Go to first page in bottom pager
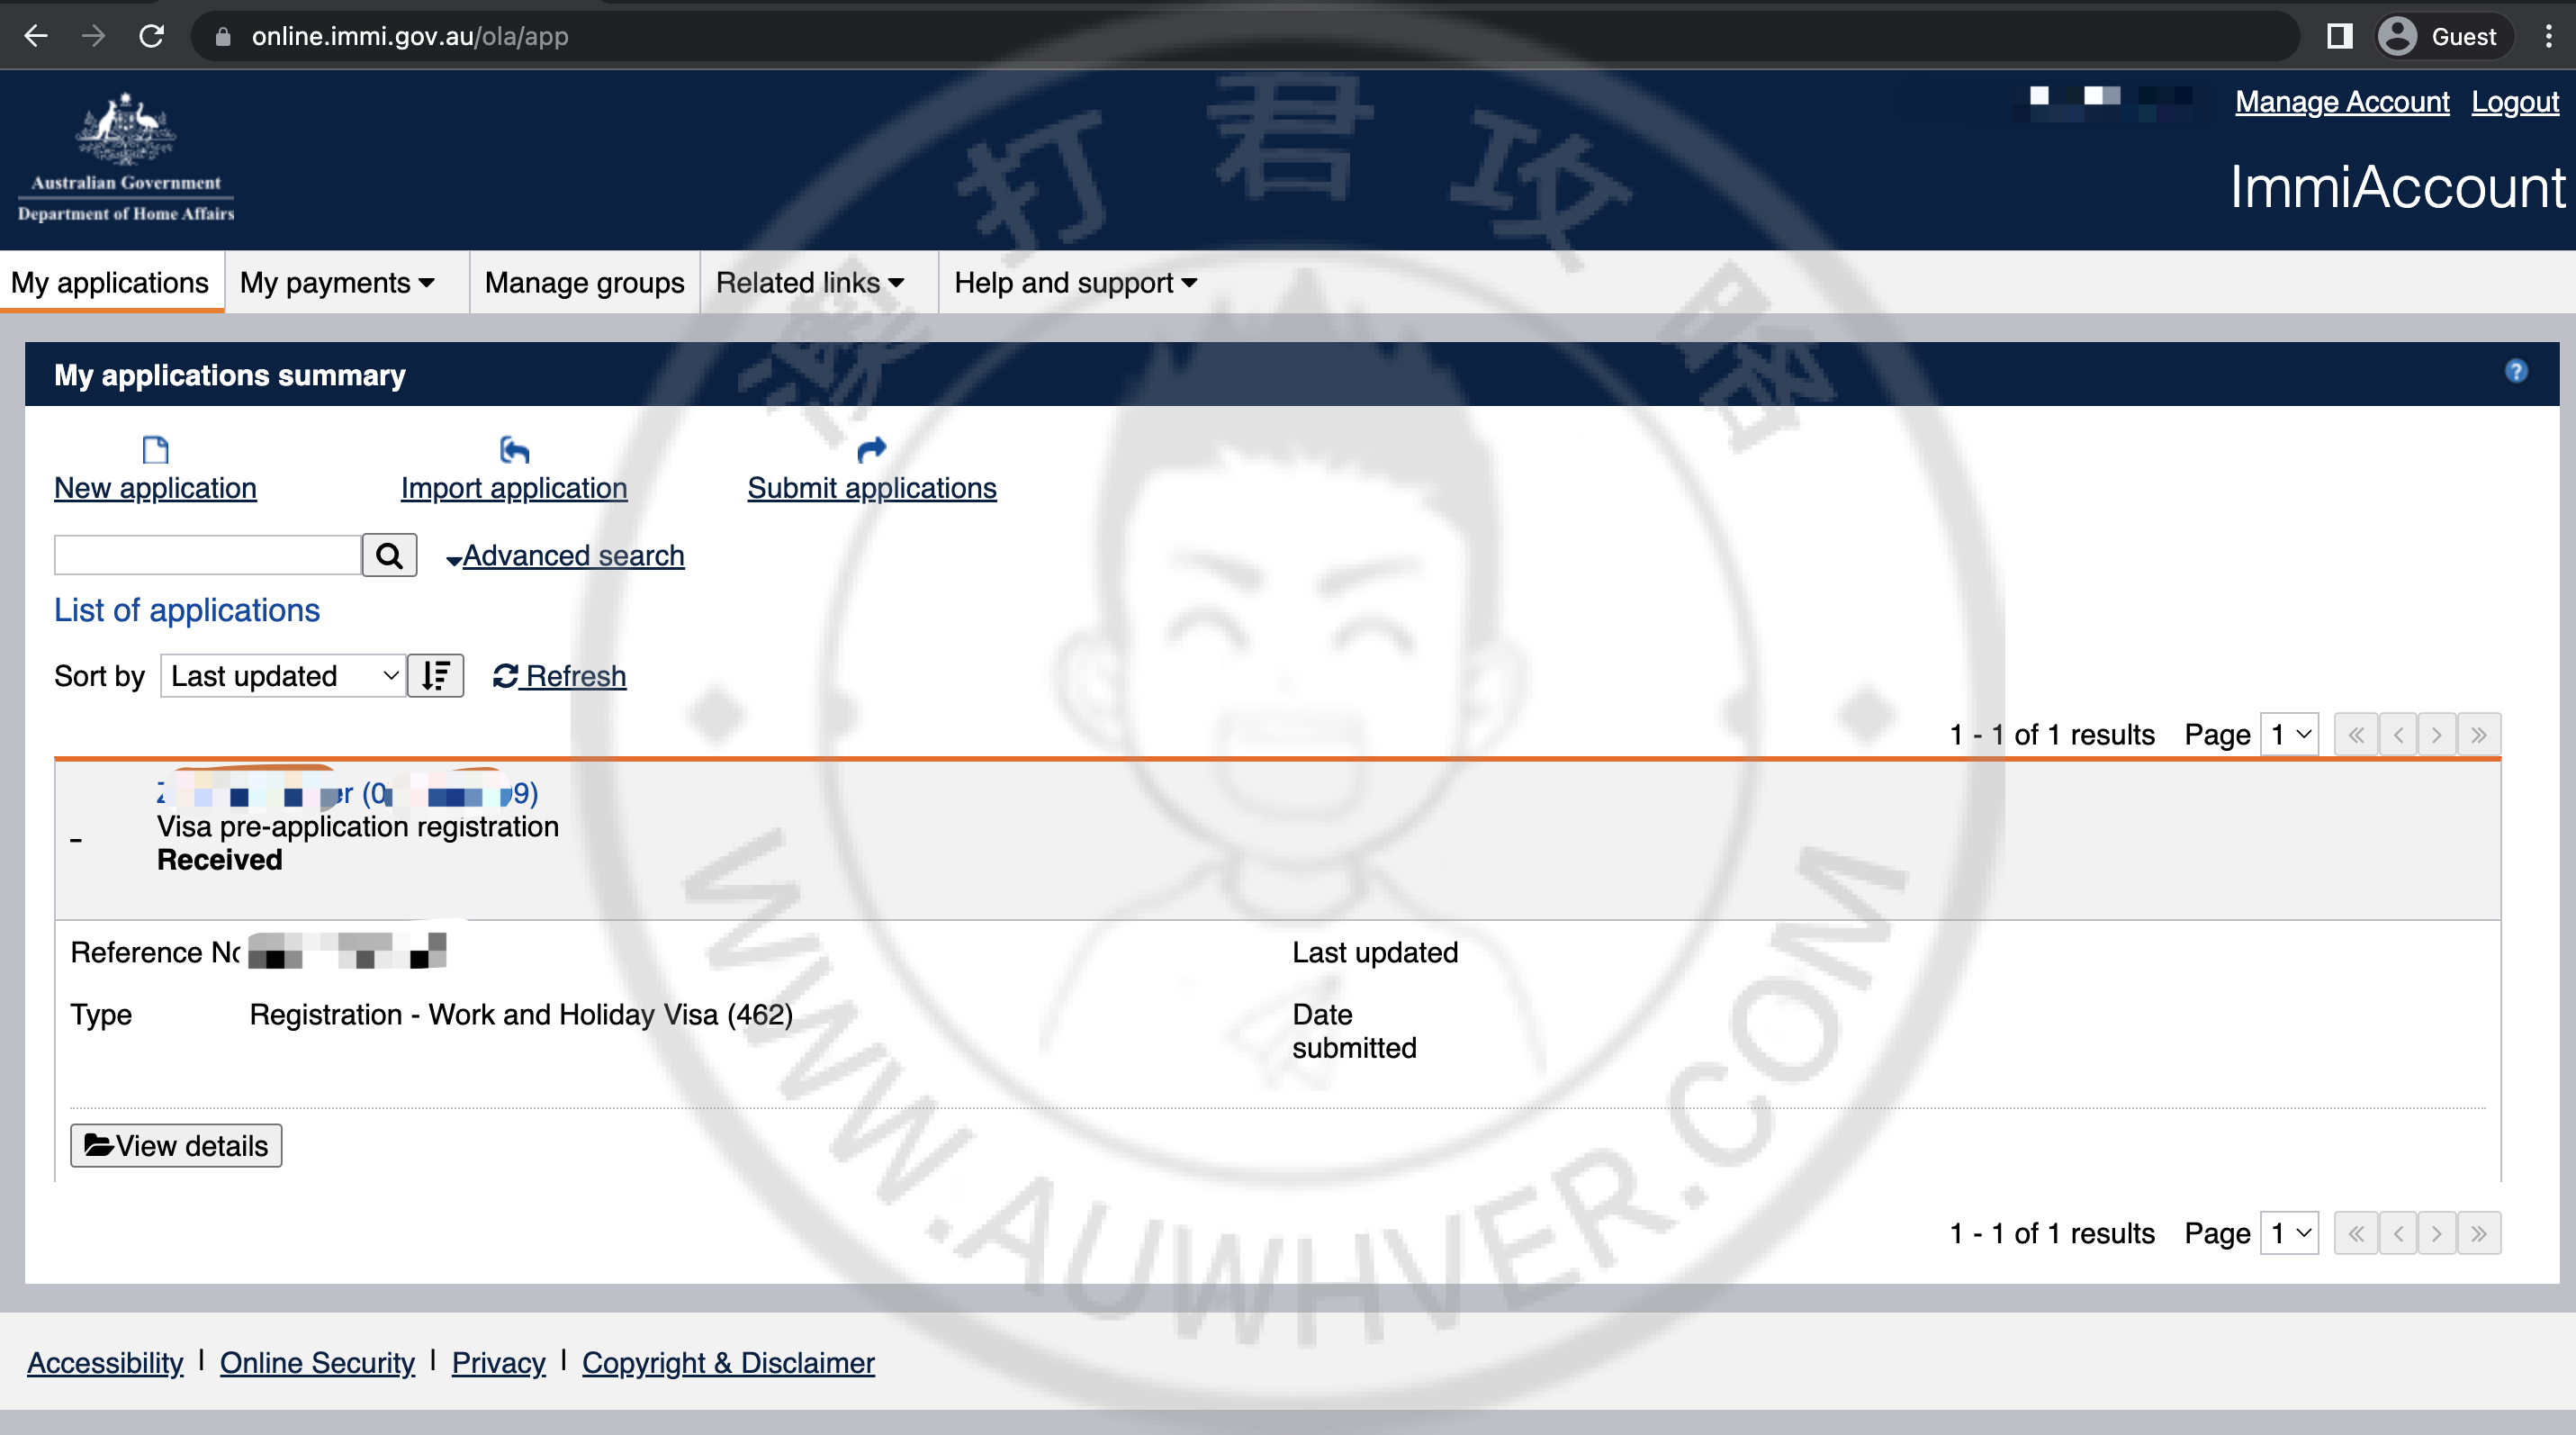The width and height of the screenshot is (2576, 1435). point(2356,1233)
